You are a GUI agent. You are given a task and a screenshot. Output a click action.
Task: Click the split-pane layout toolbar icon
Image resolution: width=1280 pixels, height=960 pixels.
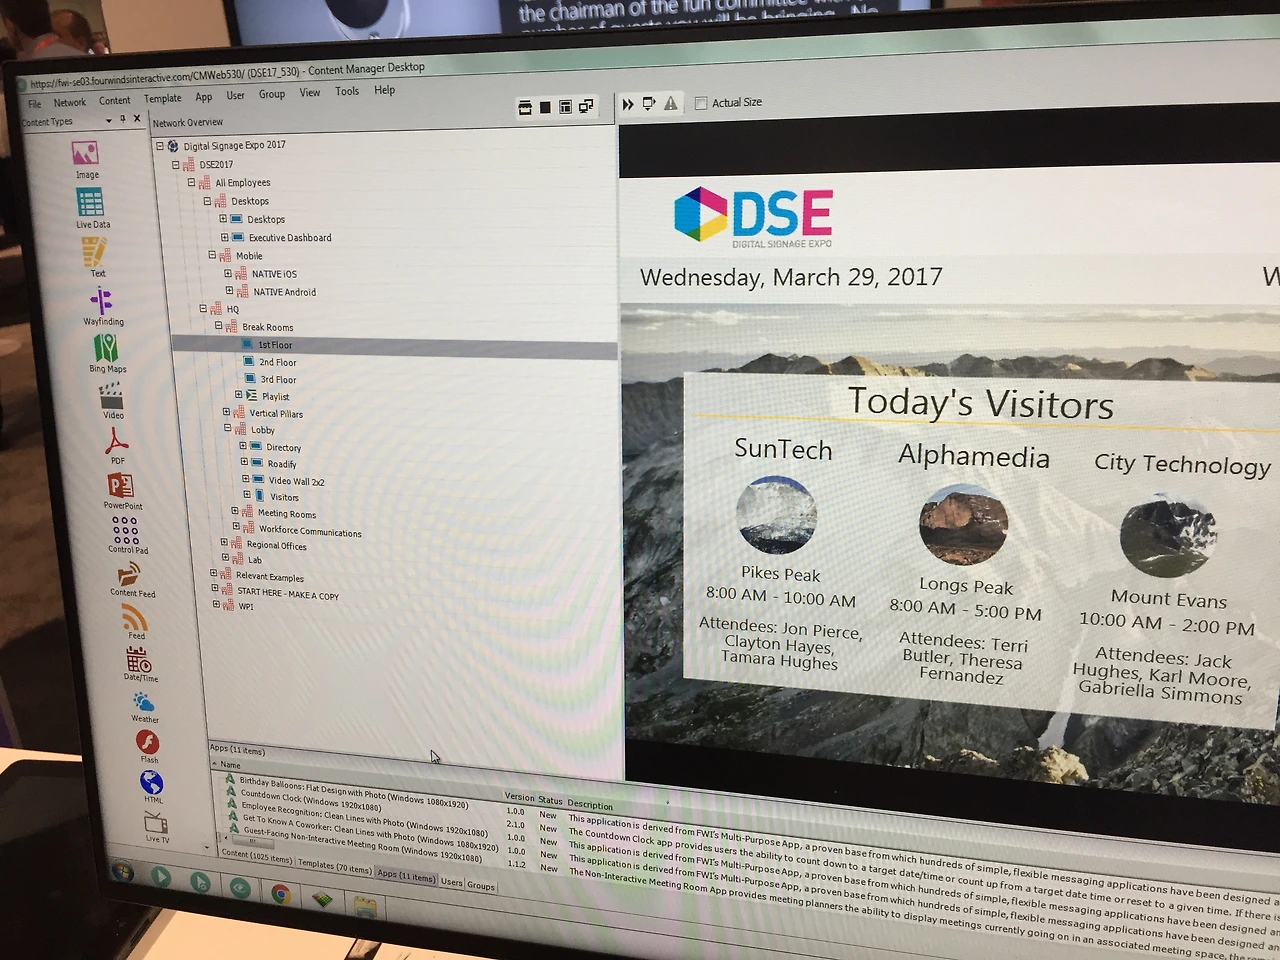pyautogui.click(x=565, y=107)
